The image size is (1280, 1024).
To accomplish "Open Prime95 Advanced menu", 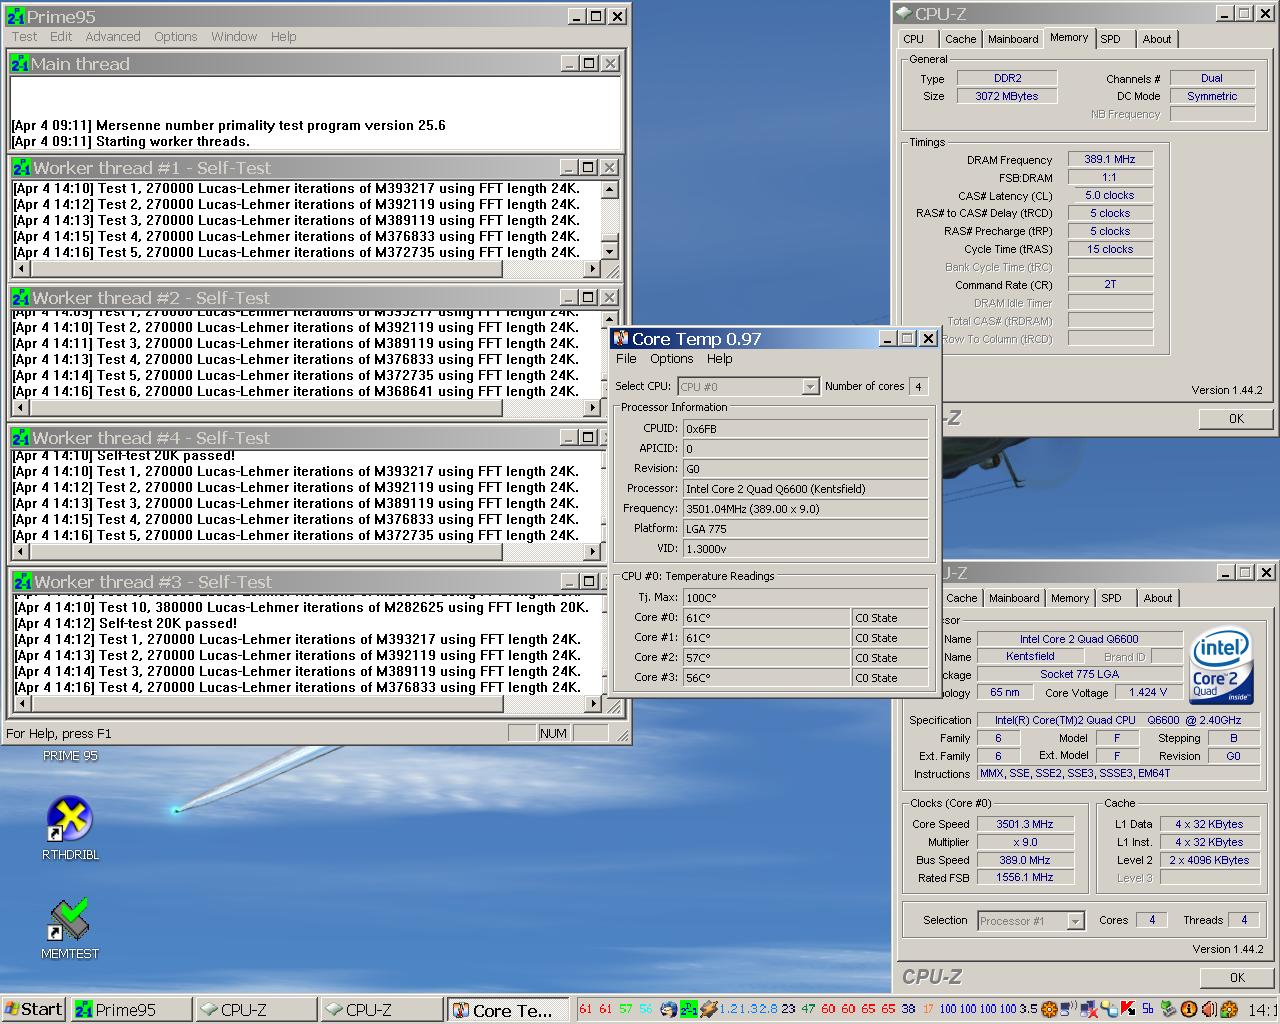I will pyautogui.click(x=113, y=36).
